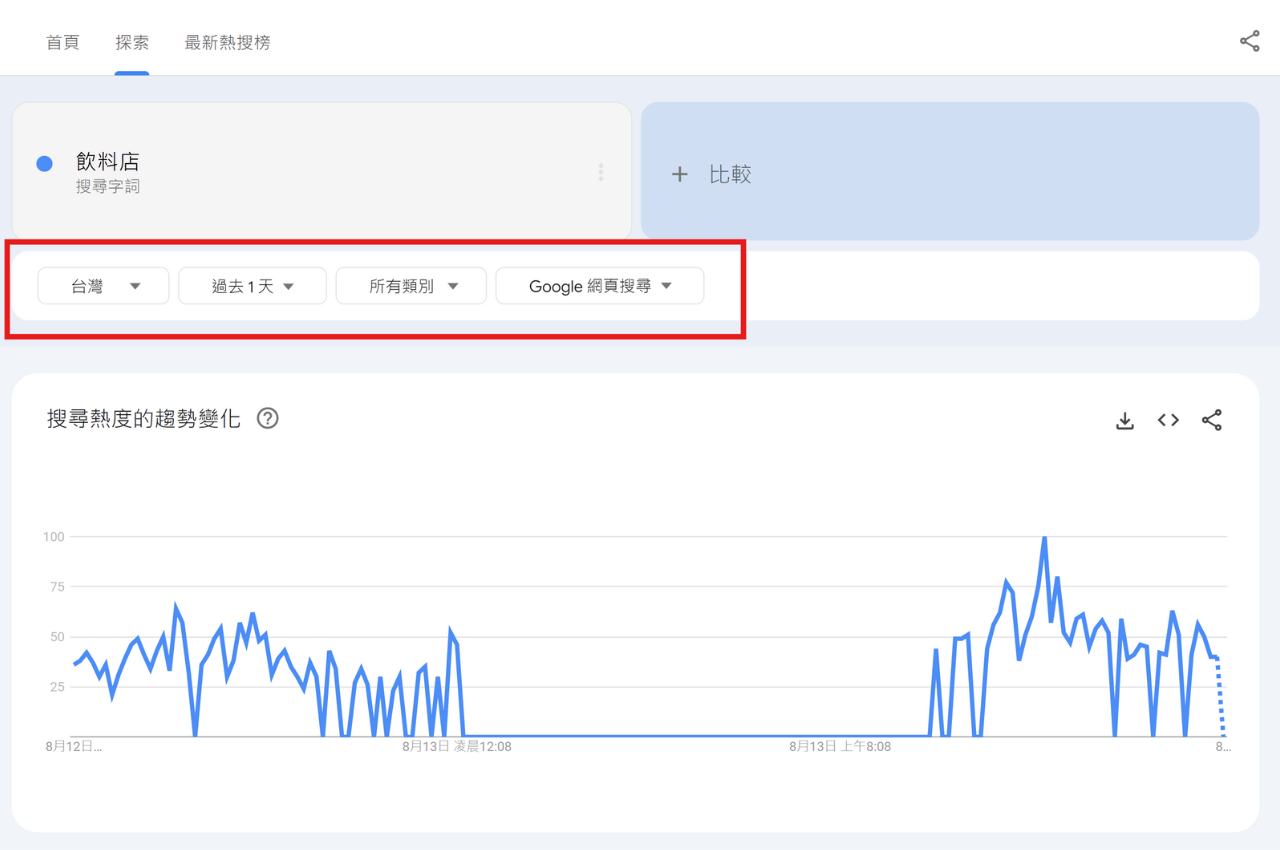Open help icon beside 搜尋熱度的趨勢變化
The image size is (1280, 850).
(267, 419)
